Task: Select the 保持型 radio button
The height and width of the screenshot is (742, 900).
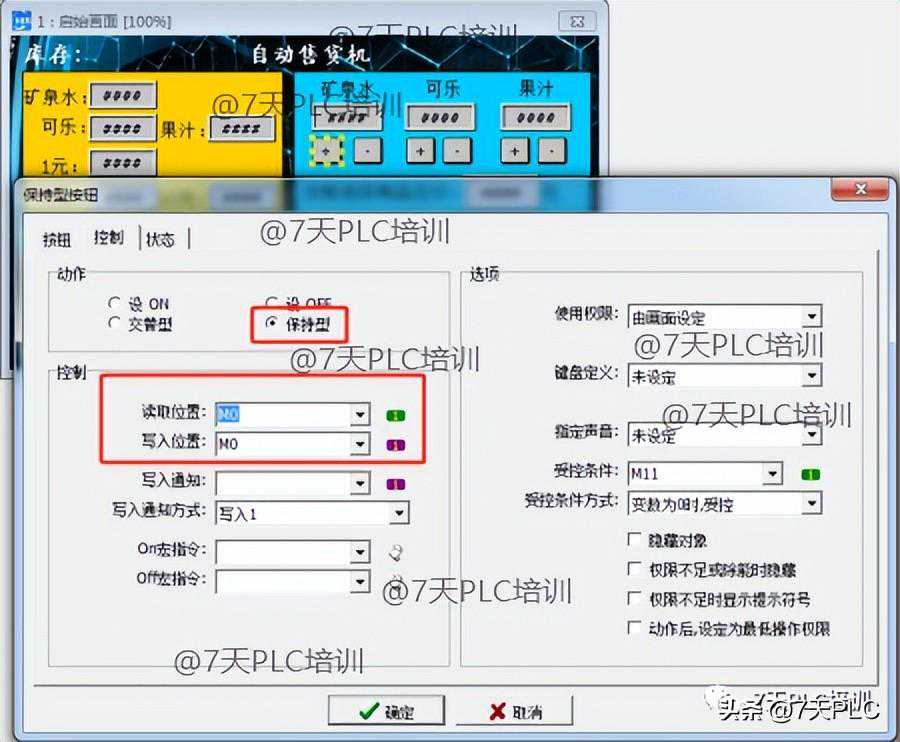Action: pos(272,323)
